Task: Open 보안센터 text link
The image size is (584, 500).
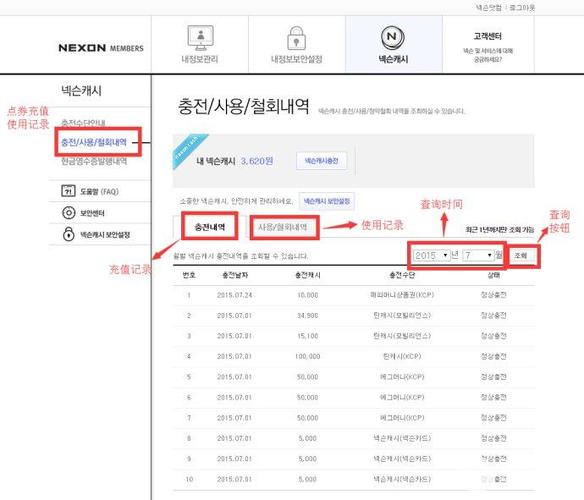Action: [92, 213]
